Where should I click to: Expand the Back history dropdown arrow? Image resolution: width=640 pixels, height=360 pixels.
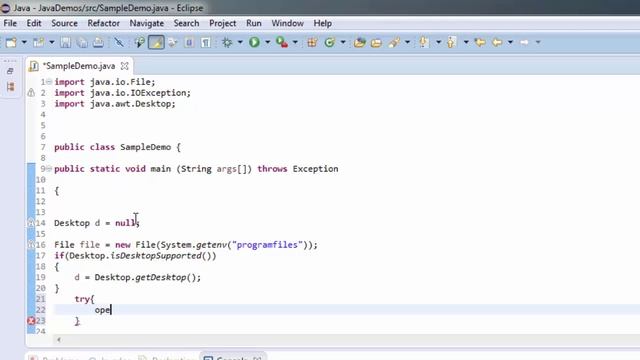pyautogui.click(x=510, y=42)
